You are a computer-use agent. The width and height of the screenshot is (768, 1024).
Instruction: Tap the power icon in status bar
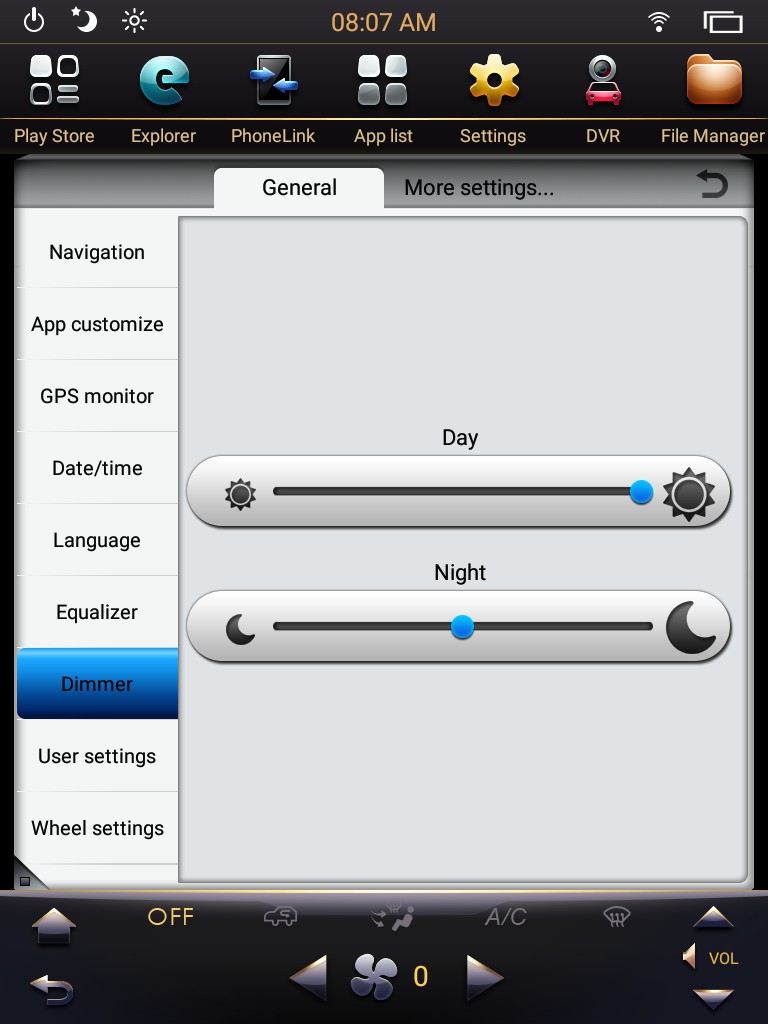pos(34,22)
